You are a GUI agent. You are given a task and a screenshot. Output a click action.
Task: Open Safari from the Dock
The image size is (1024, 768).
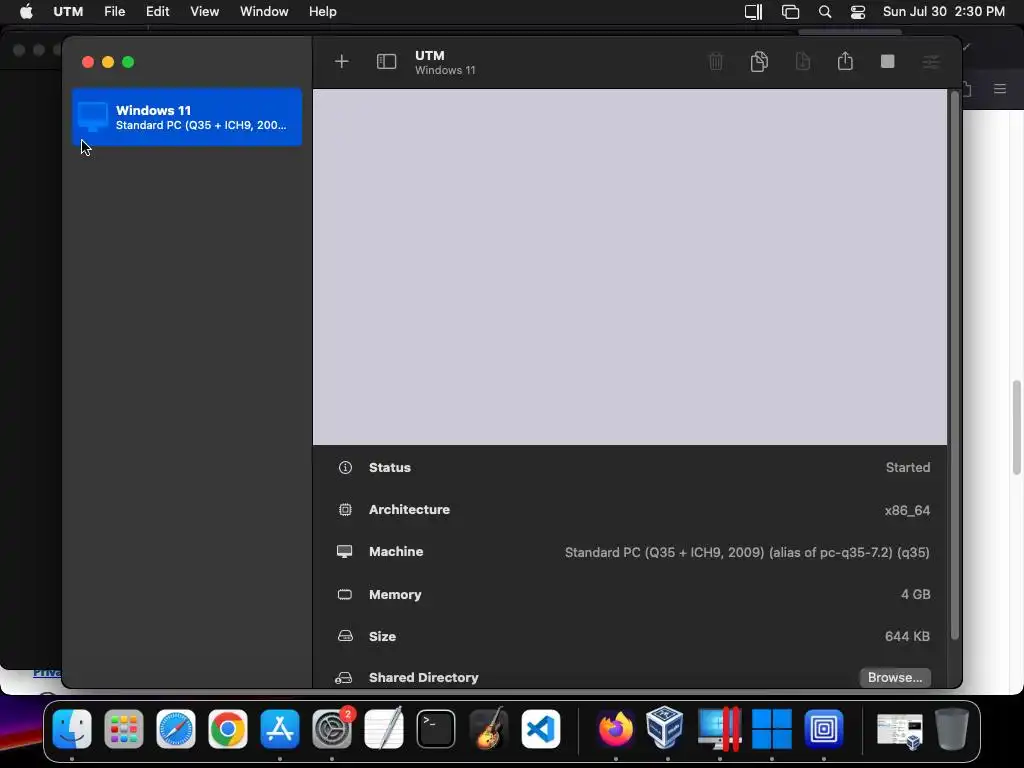pyautogui.click(x=176, y=729)
